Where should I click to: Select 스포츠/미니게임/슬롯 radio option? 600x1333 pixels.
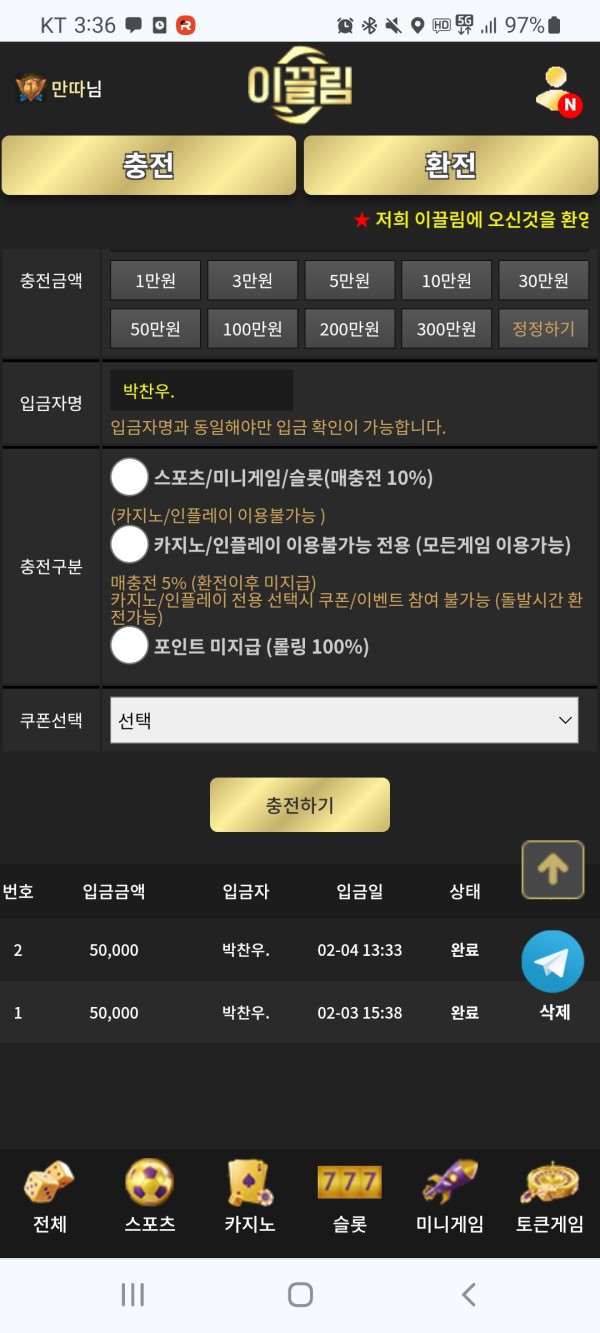[129, 478]
